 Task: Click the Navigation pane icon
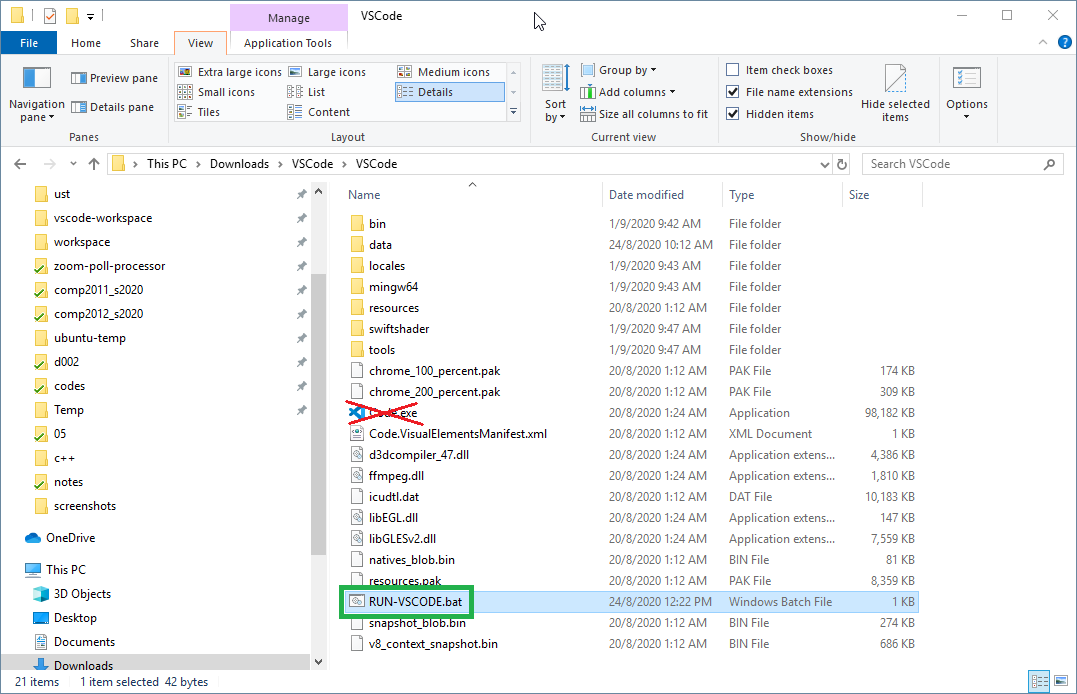click(37, 79)
